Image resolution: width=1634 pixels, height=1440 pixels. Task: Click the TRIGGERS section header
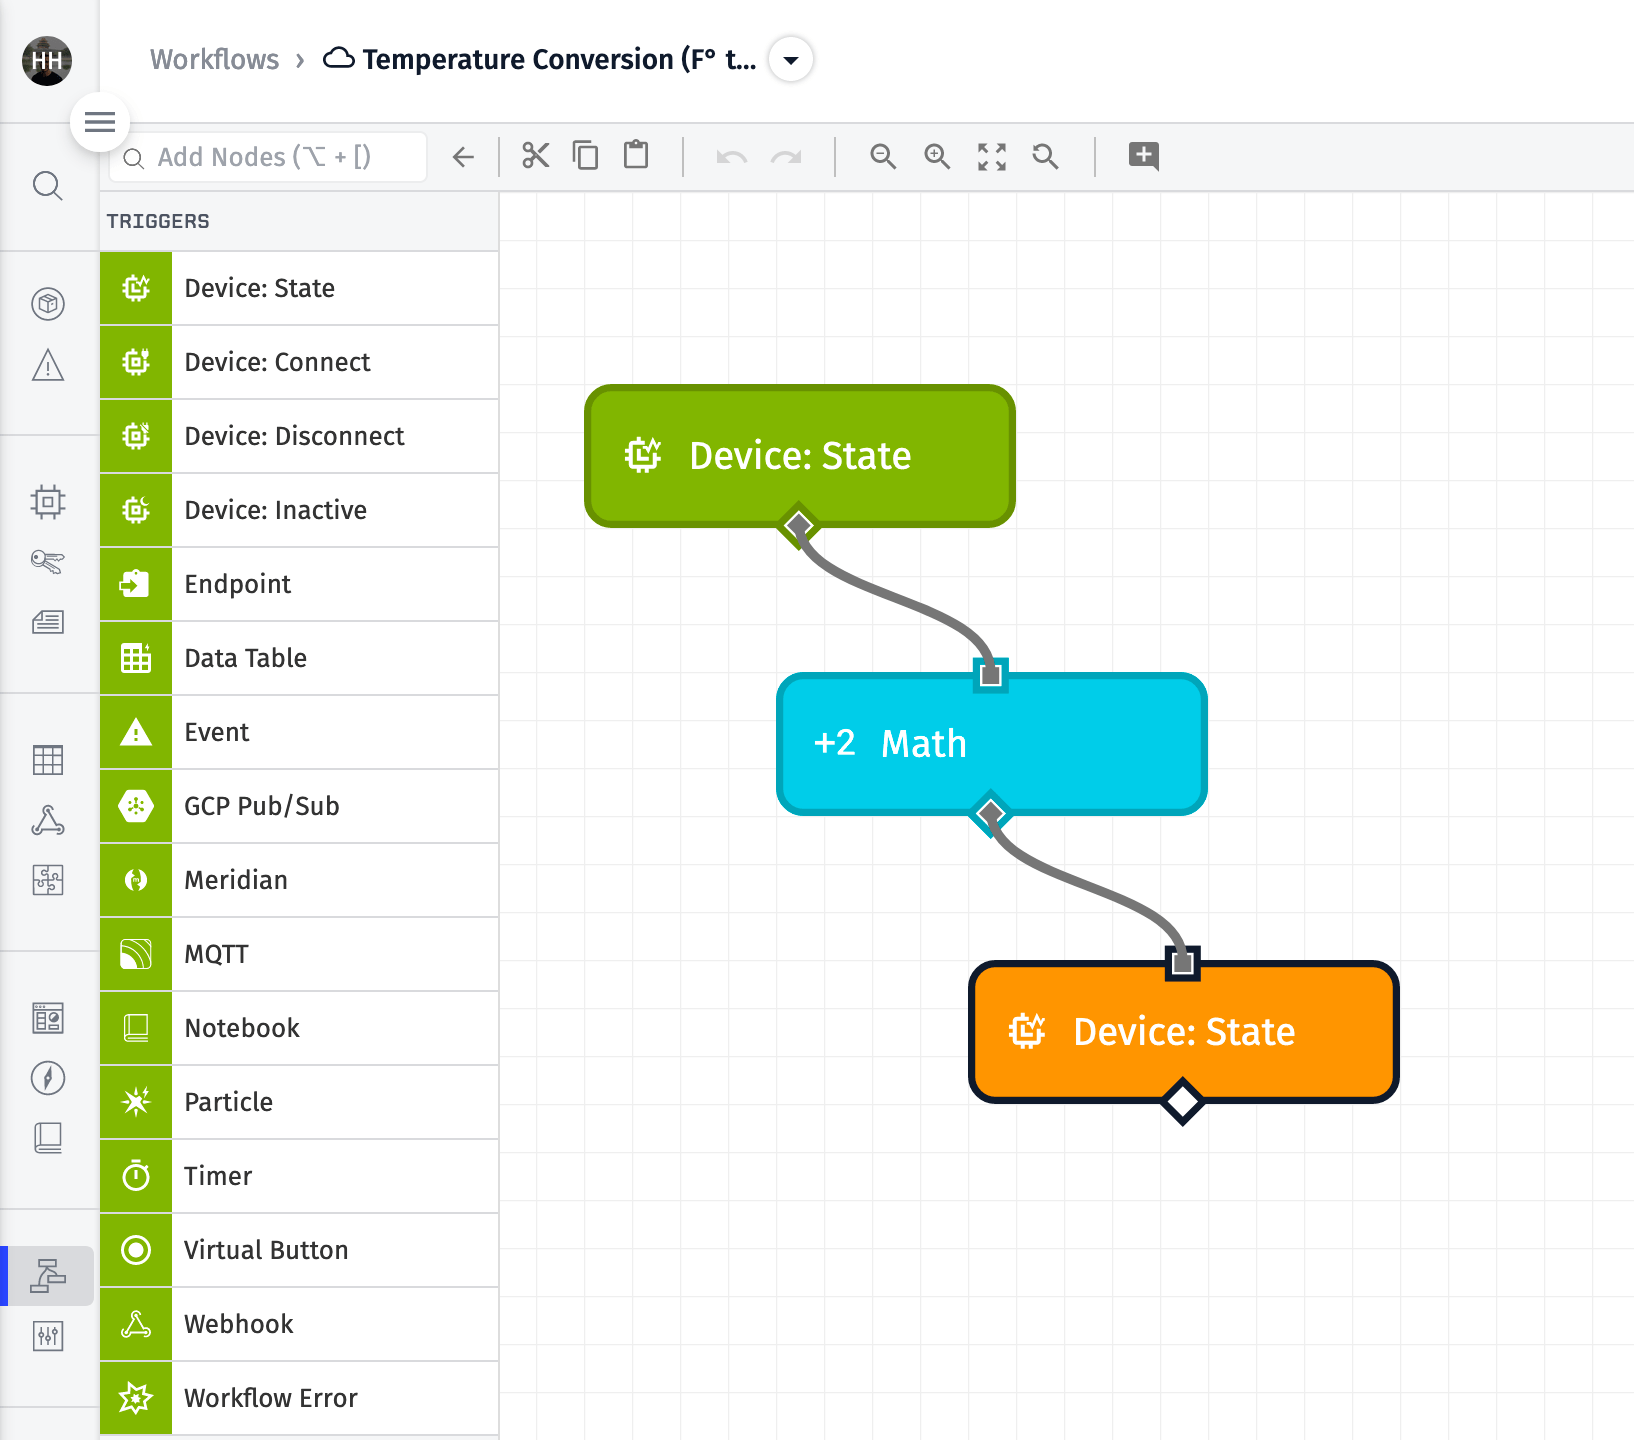158,221
